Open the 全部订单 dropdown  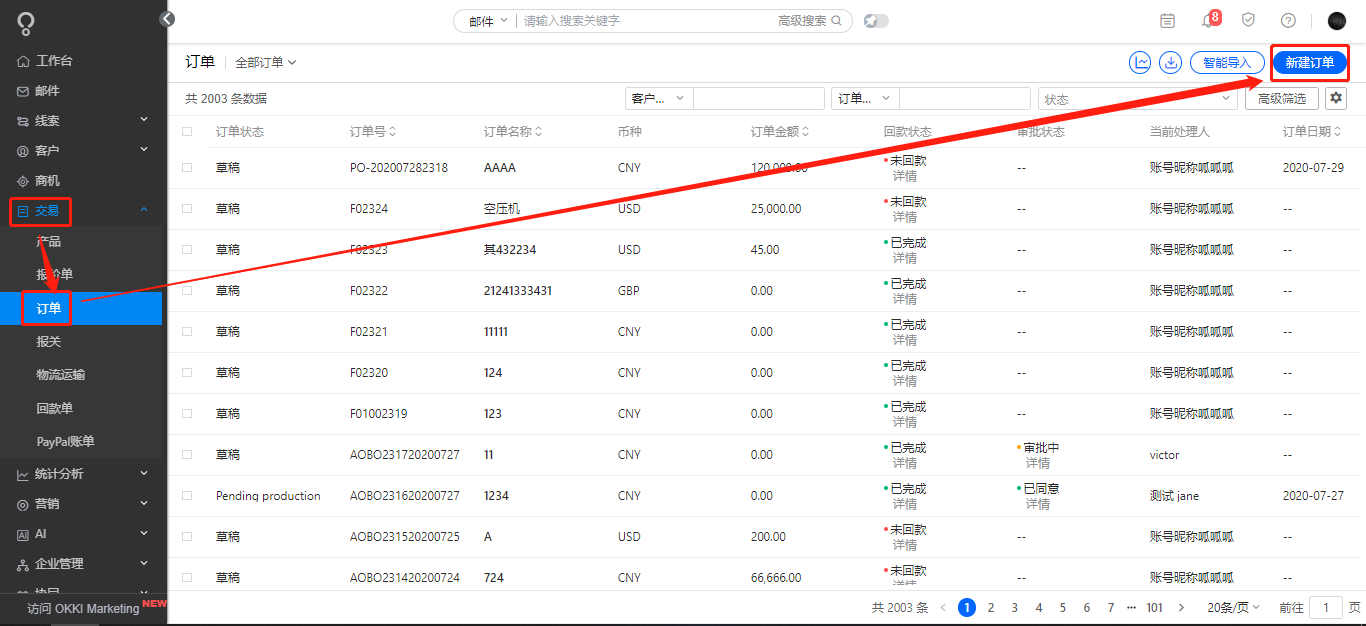(x=264, y=61)
